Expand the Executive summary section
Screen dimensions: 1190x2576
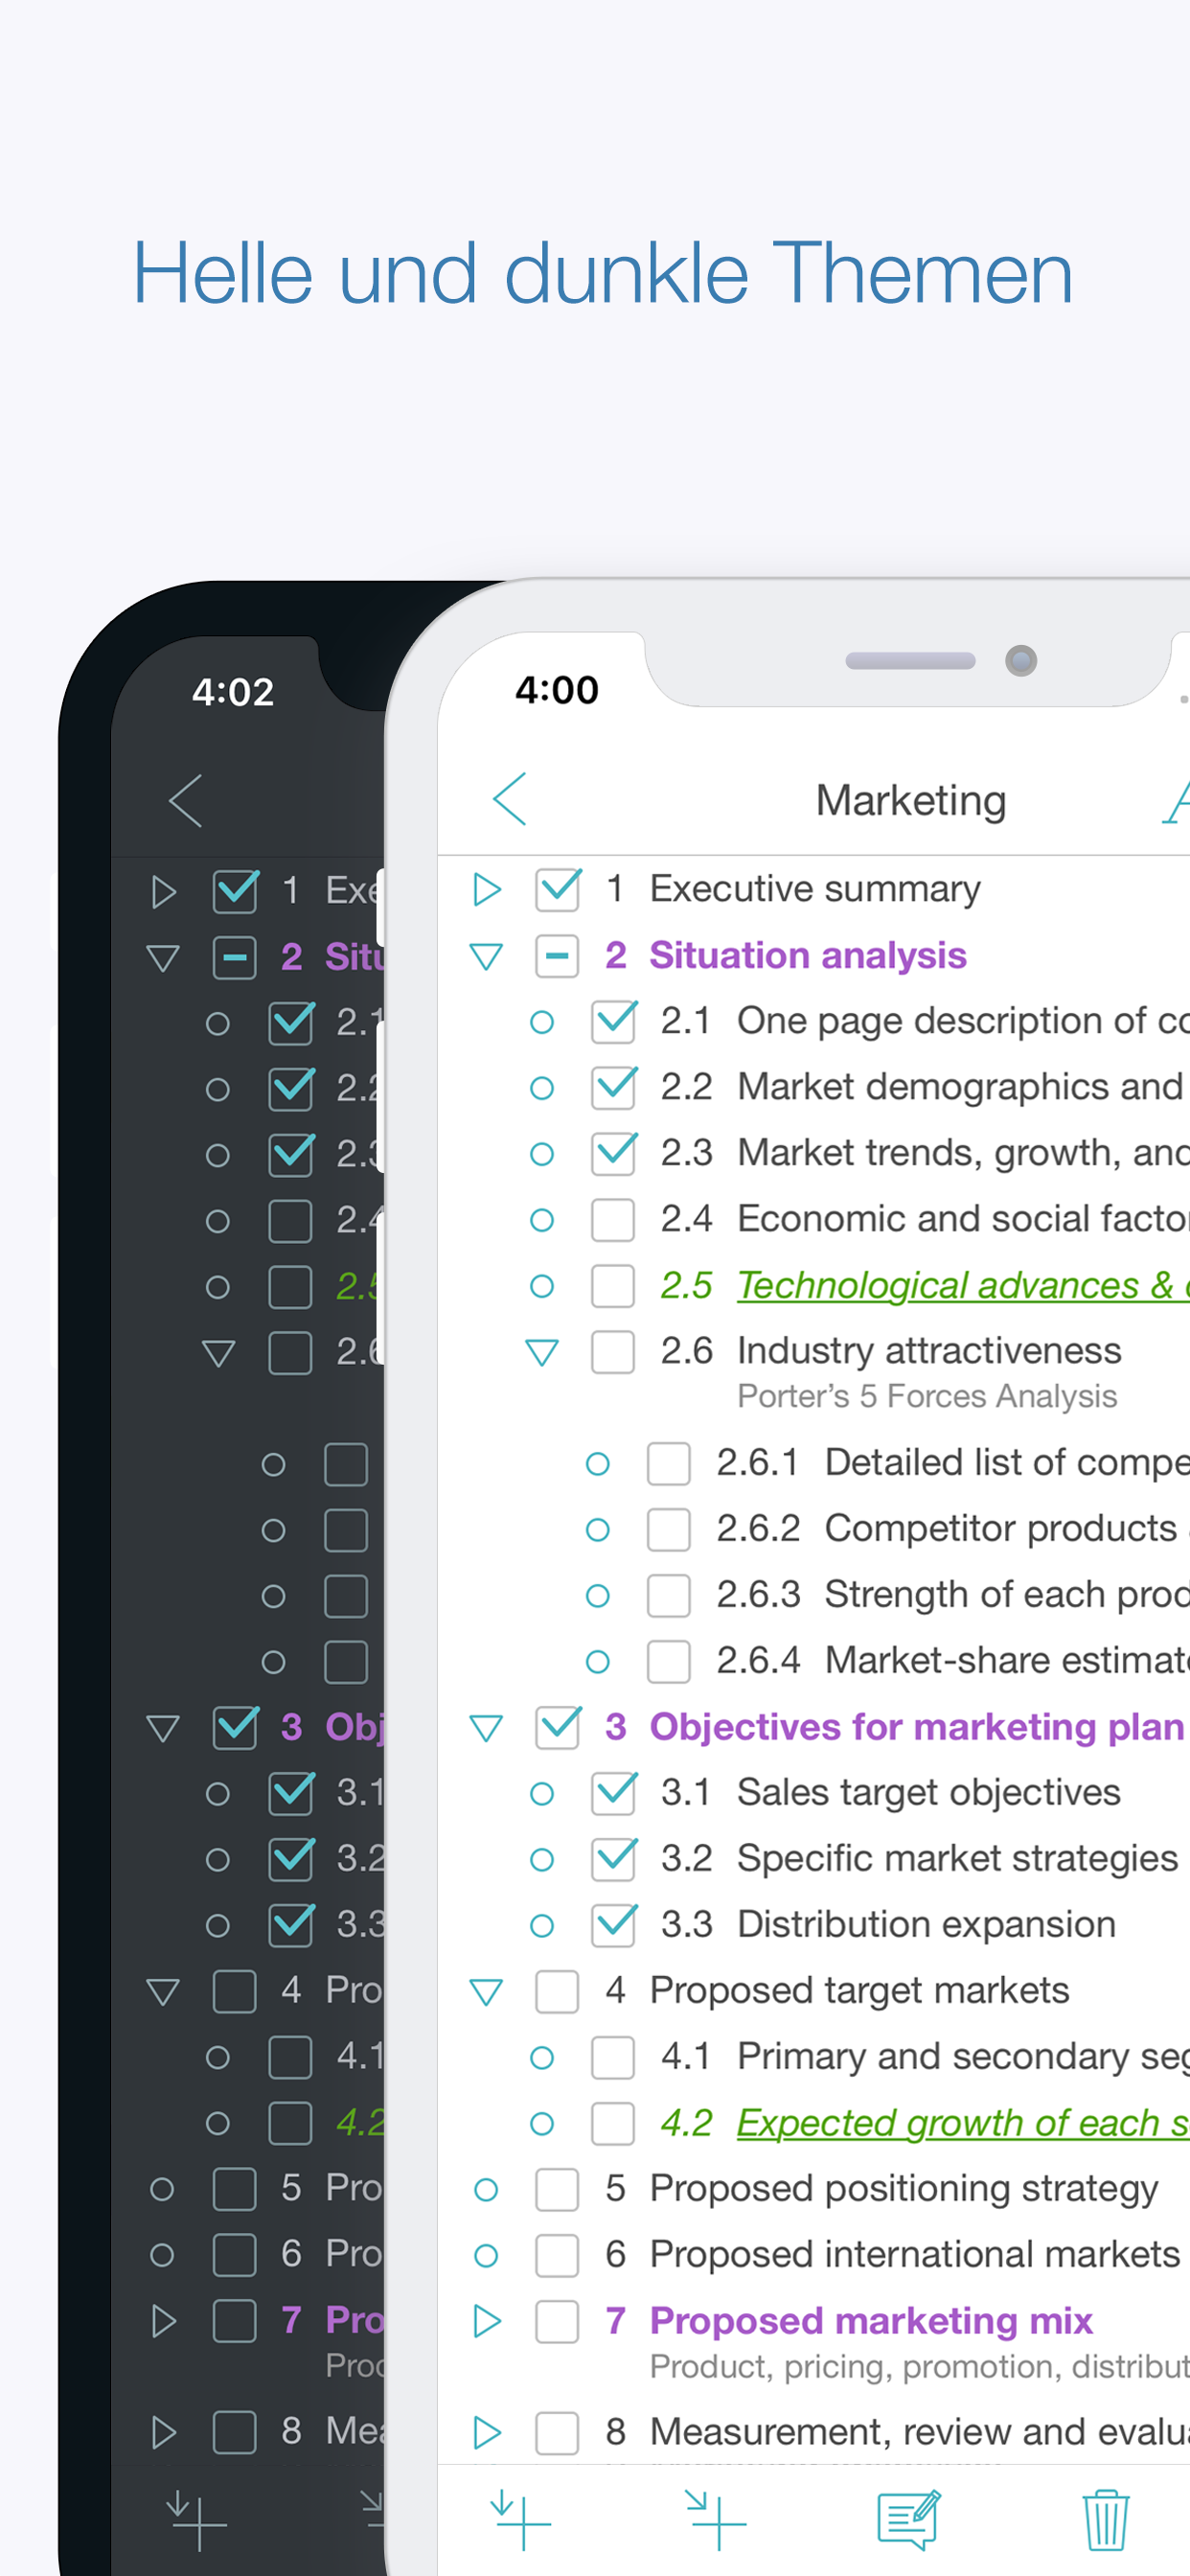pyautogui.click(x=486, y=889)
